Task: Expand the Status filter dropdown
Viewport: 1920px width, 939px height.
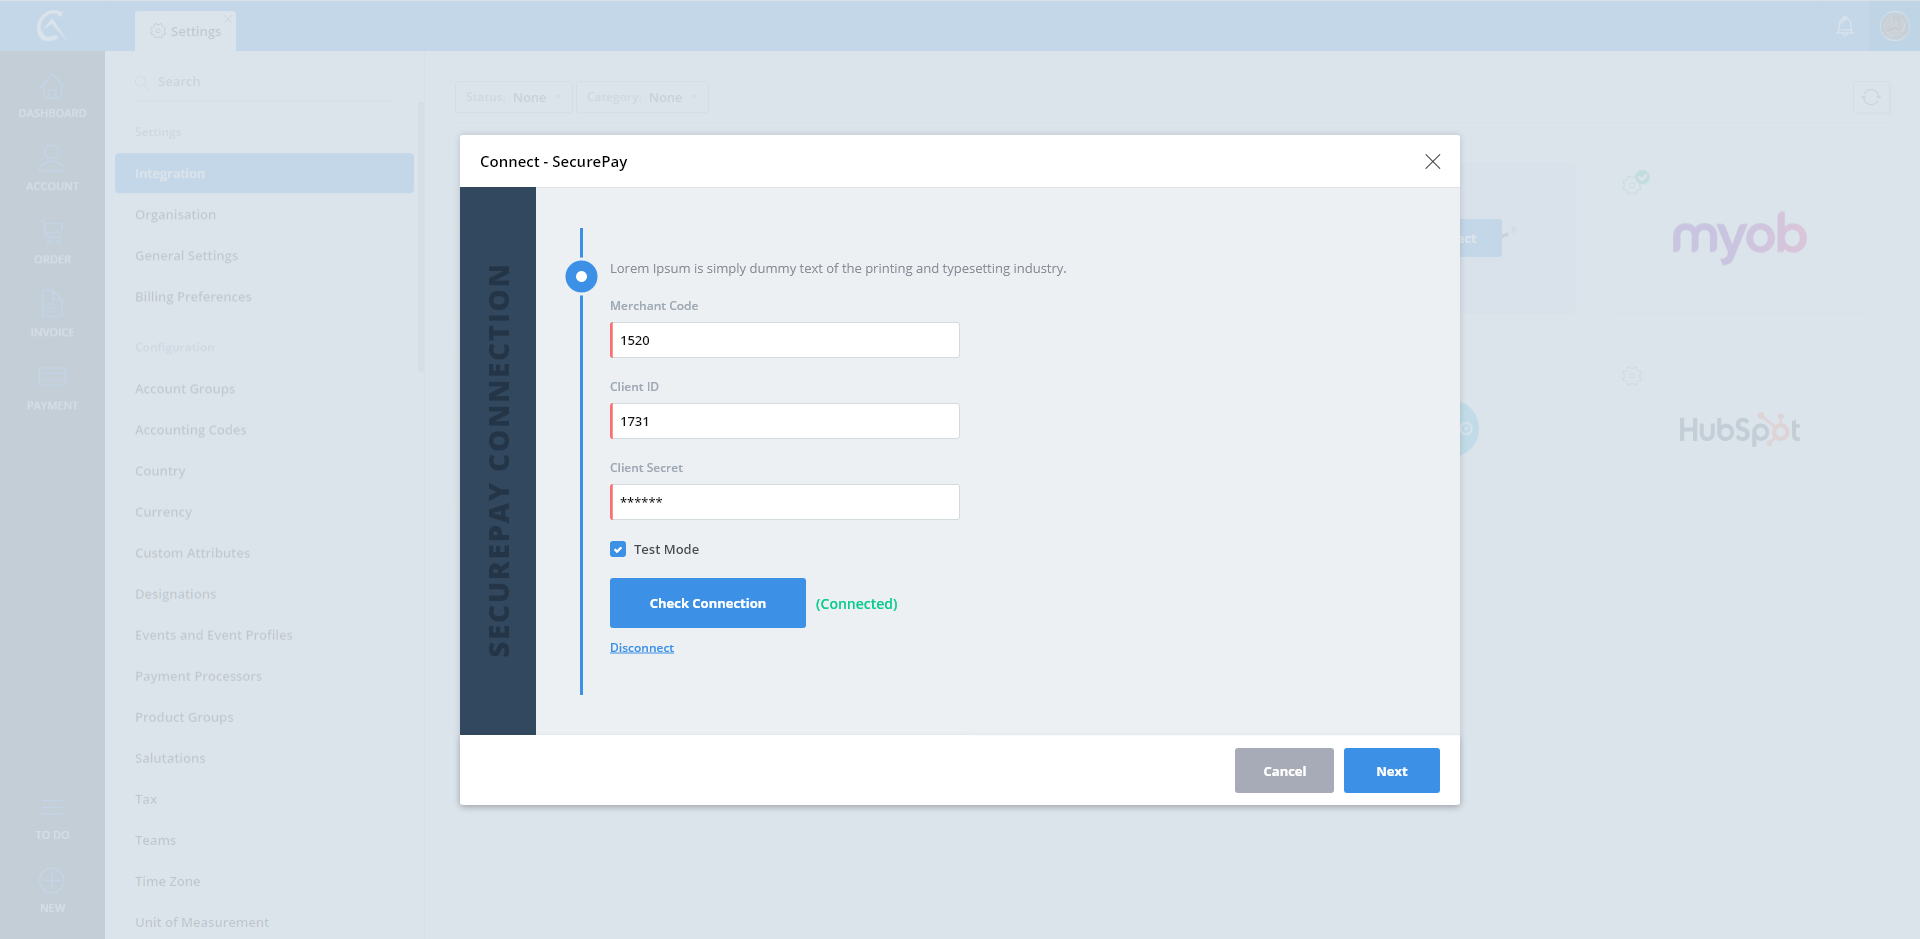Action: [x=514, y=97]
